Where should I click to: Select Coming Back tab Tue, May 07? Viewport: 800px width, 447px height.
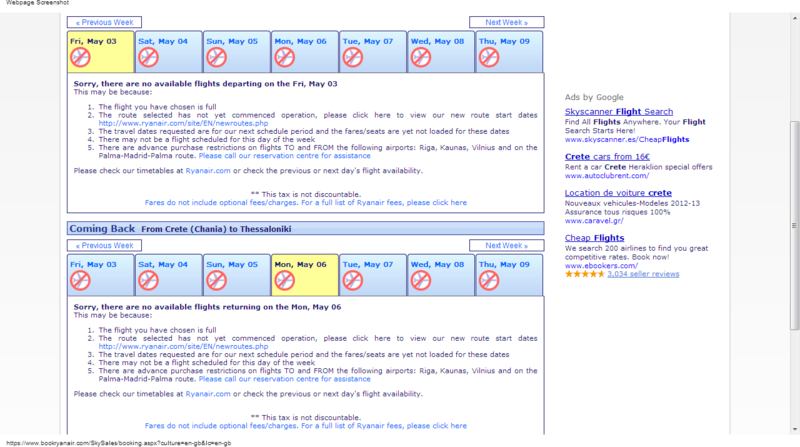tap(373, 275)
